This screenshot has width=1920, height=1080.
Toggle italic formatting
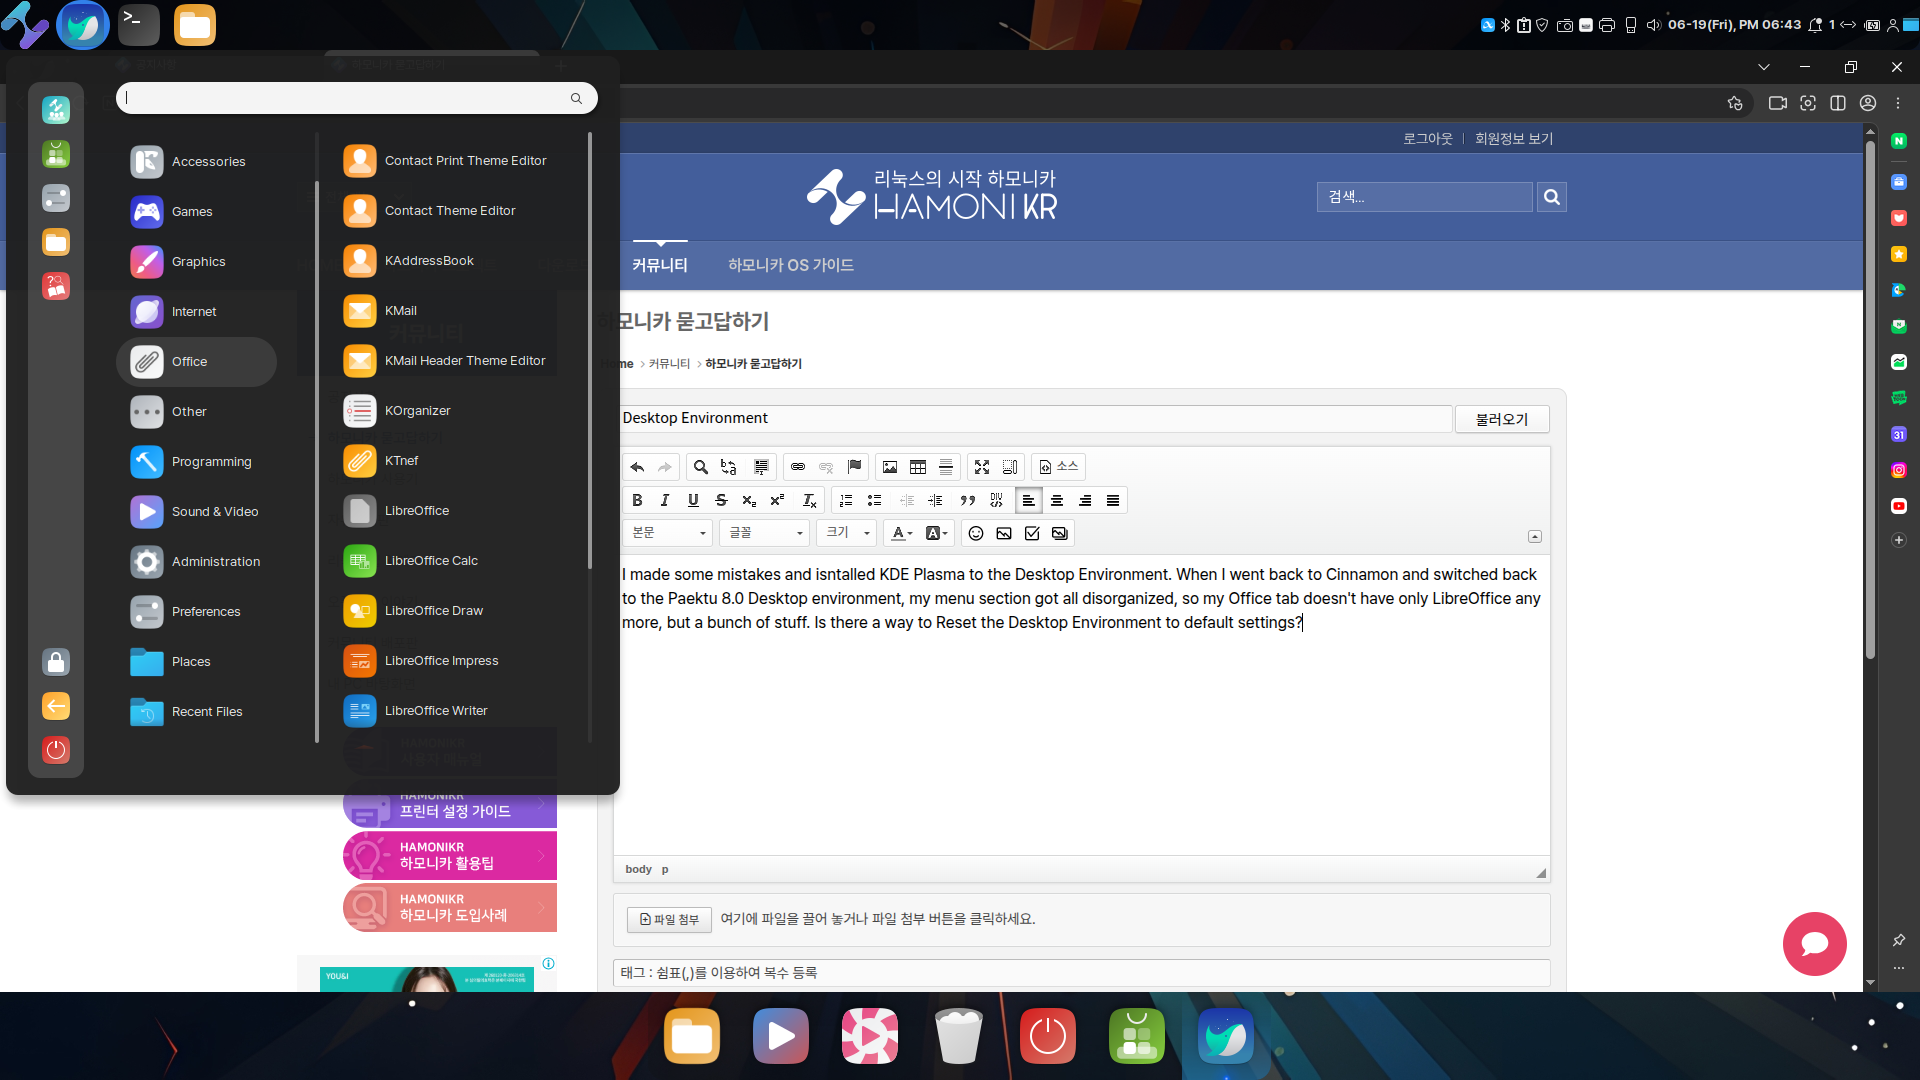point(665,501)
